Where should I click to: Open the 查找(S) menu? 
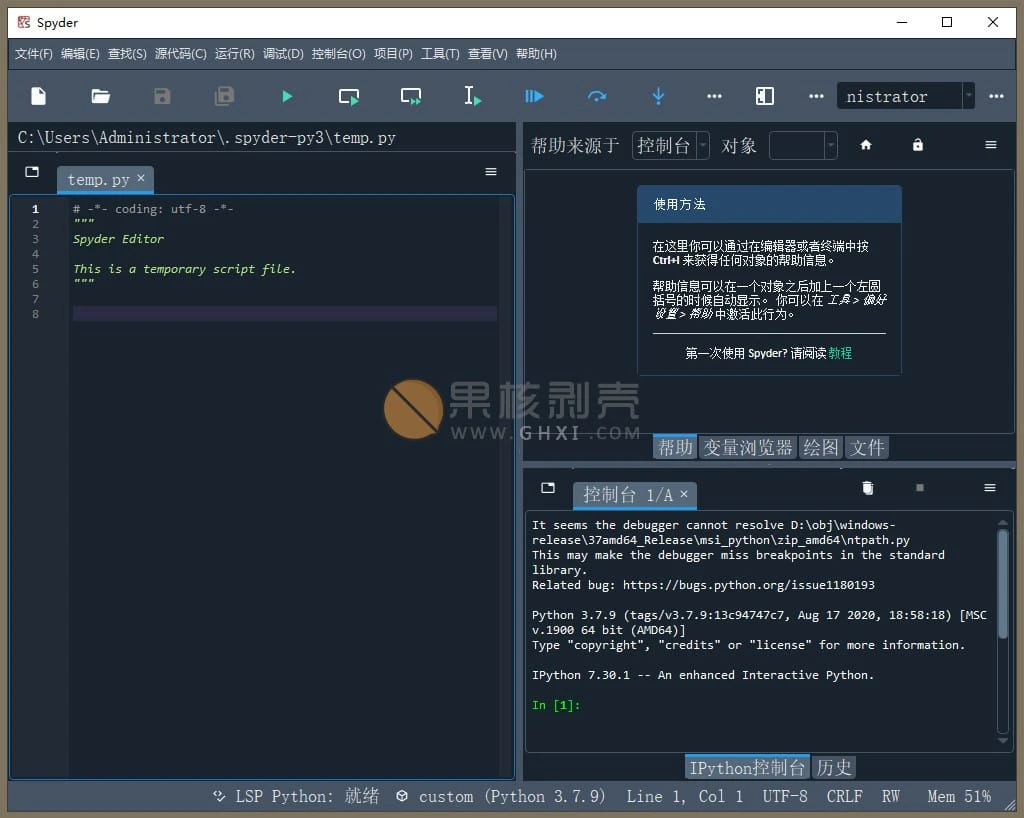pyautogui.click(x=127, y=54)
